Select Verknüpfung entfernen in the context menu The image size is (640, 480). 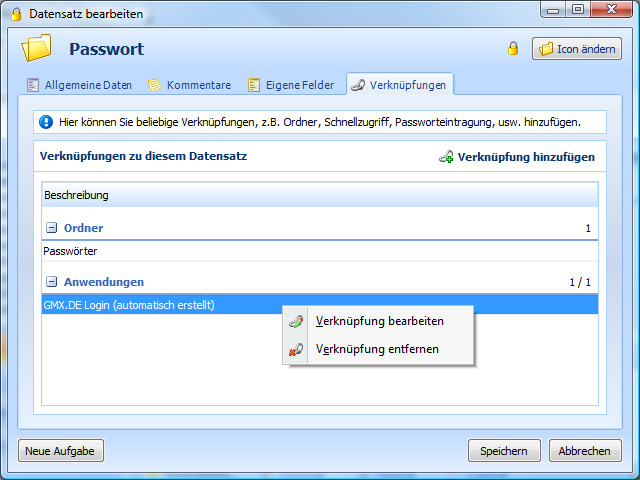(x=376, y=349)
